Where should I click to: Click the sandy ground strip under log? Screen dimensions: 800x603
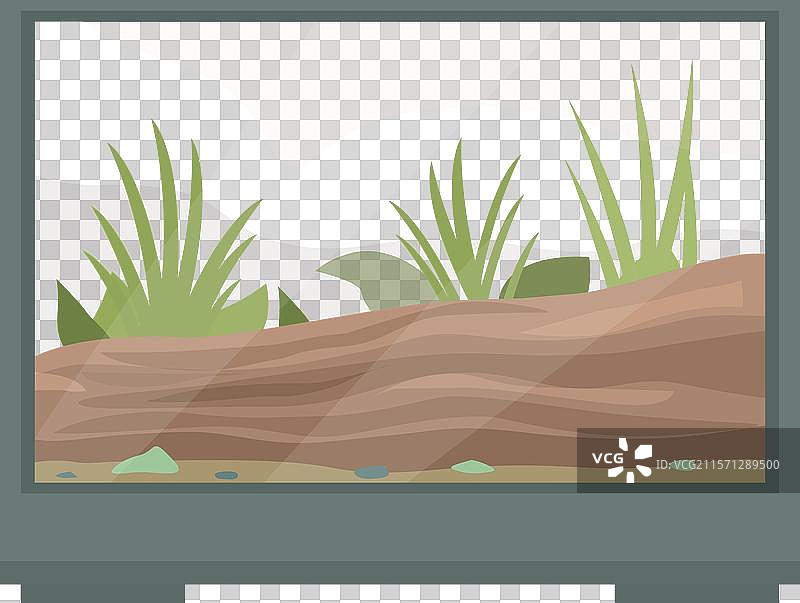point(300,472)
